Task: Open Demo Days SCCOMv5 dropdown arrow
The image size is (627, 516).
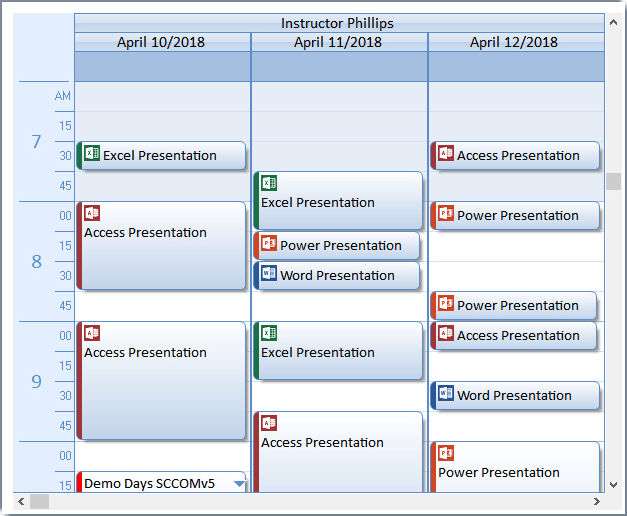Action: (238, 484)
